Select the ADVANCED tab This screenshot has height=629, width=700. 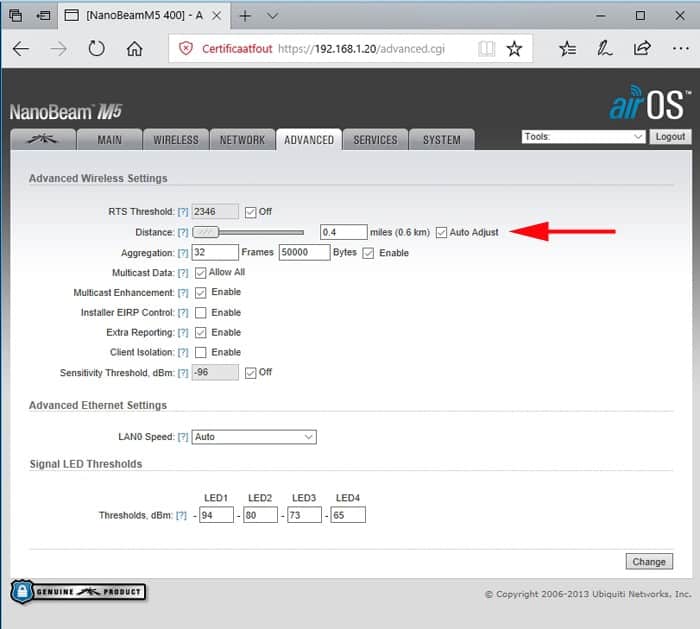pos(309,140)
